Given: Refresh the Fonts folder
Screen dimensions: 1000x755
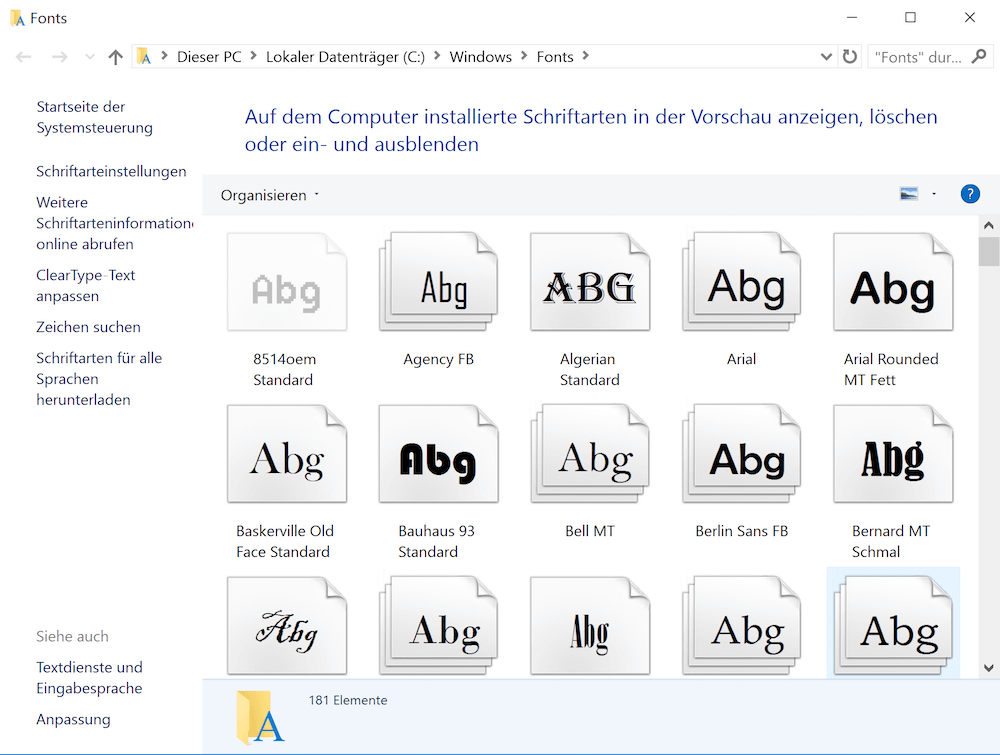Looking at the screenshot, I should (849, 57).
